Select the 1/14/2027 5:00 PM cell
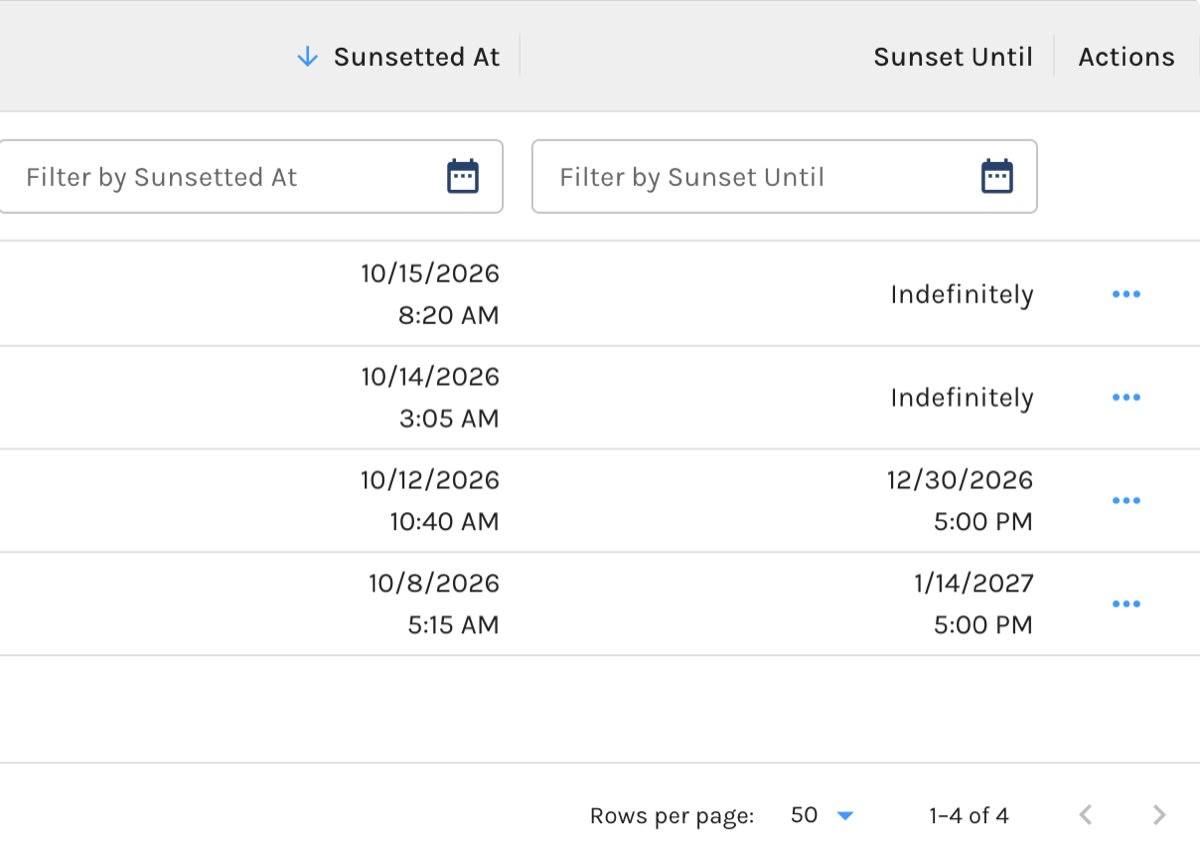1200x868 pixels. point(973,604)
